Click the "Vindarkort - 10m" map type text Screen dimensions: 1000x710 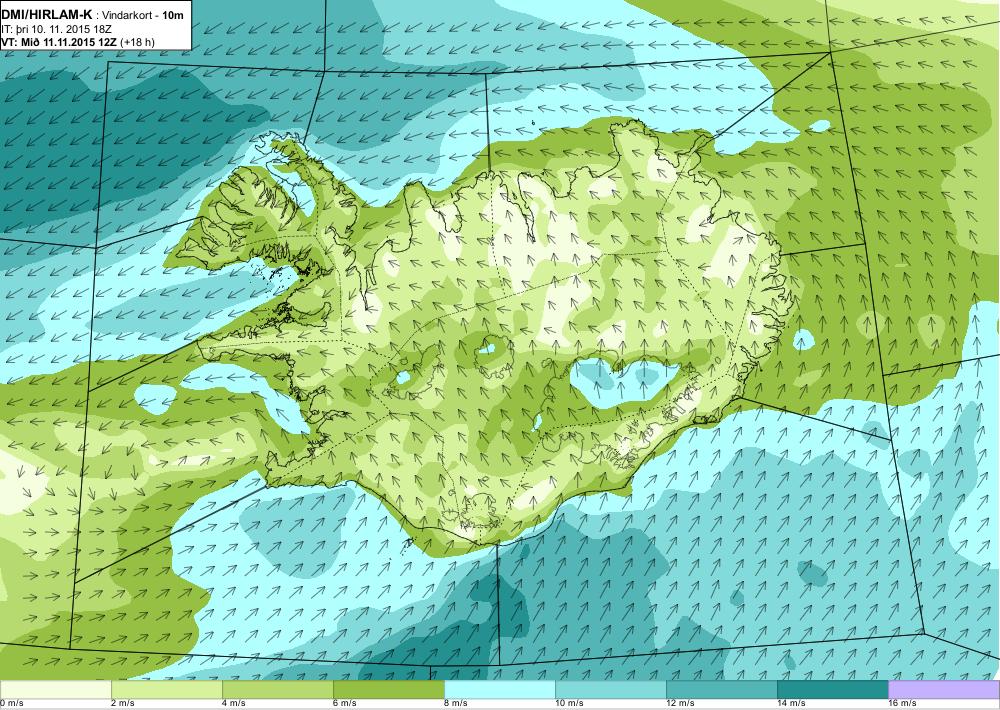pos(142,15)
